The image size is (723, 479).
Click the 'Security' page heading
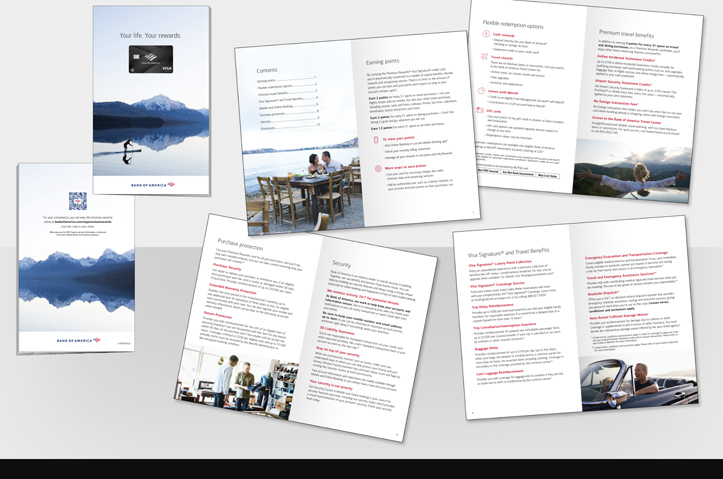[341, 264]
